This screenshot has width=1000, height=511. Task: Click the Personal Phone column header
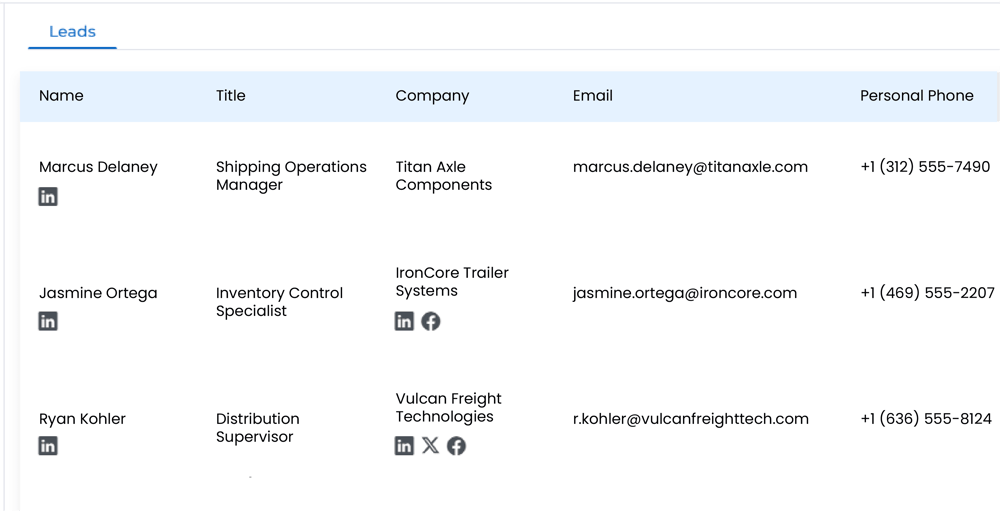click(916, 96)
